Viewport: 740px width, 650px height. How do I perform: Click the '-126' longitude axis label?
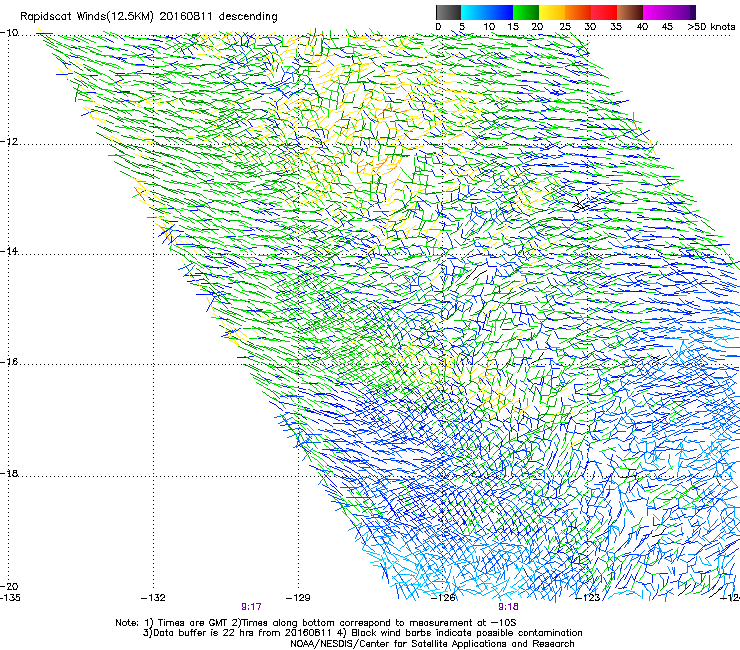(443, 598)
